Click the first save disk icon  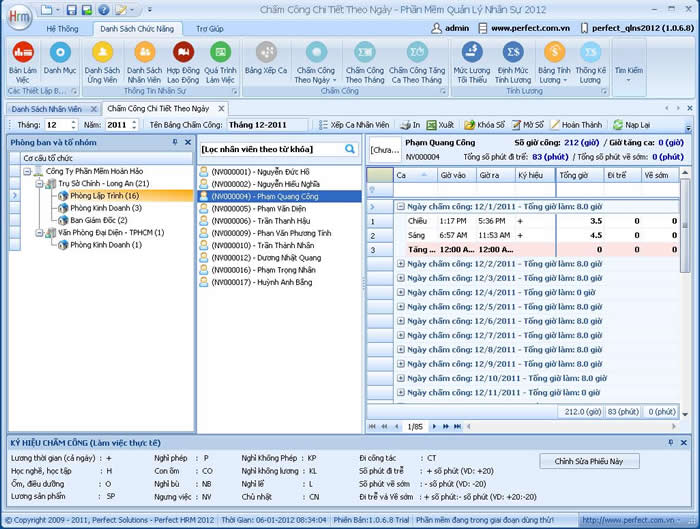click(x=71, y=10)
